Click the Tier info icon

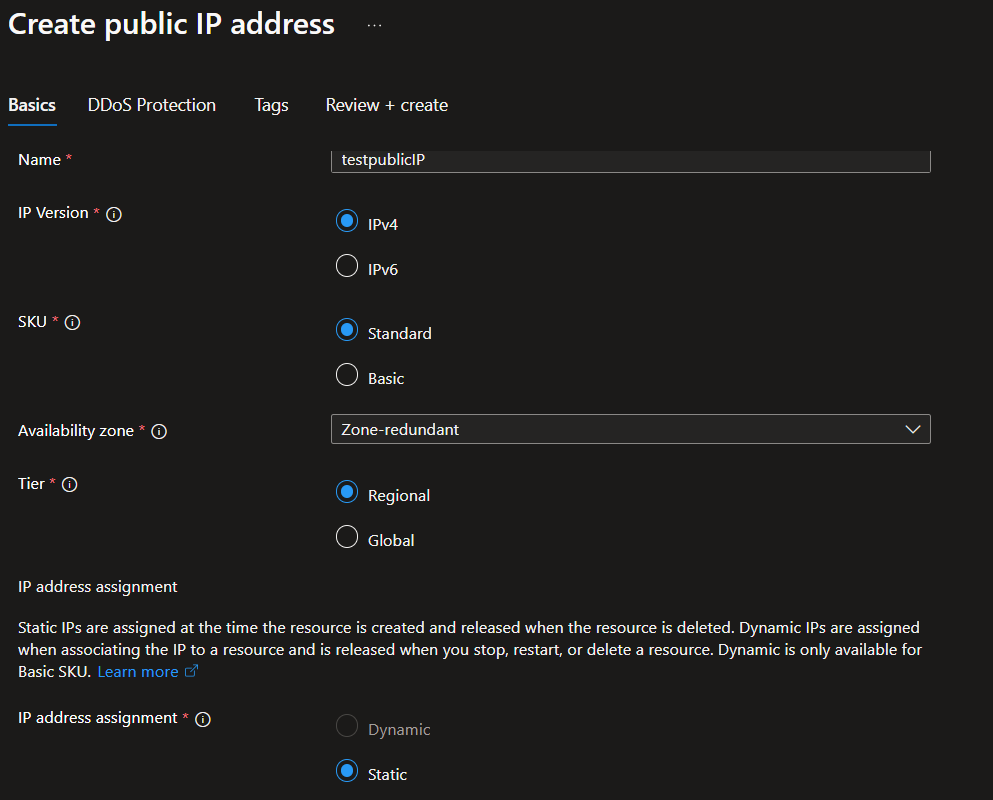pyautogui.click(x=68, y=484)
